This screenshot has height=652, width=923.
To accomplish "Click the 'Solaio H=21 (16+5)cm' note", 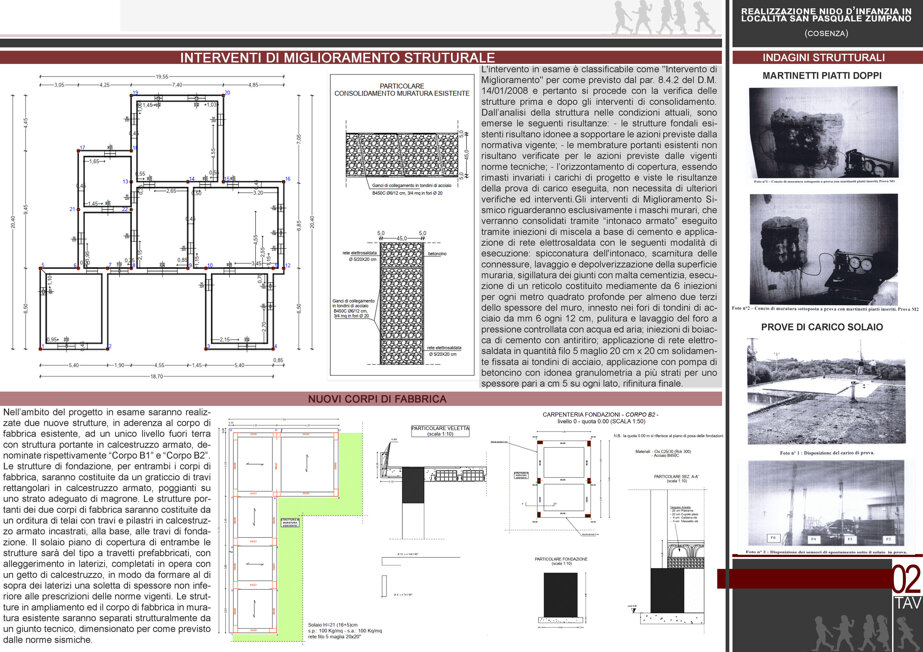I will click(x=333, y=625).
